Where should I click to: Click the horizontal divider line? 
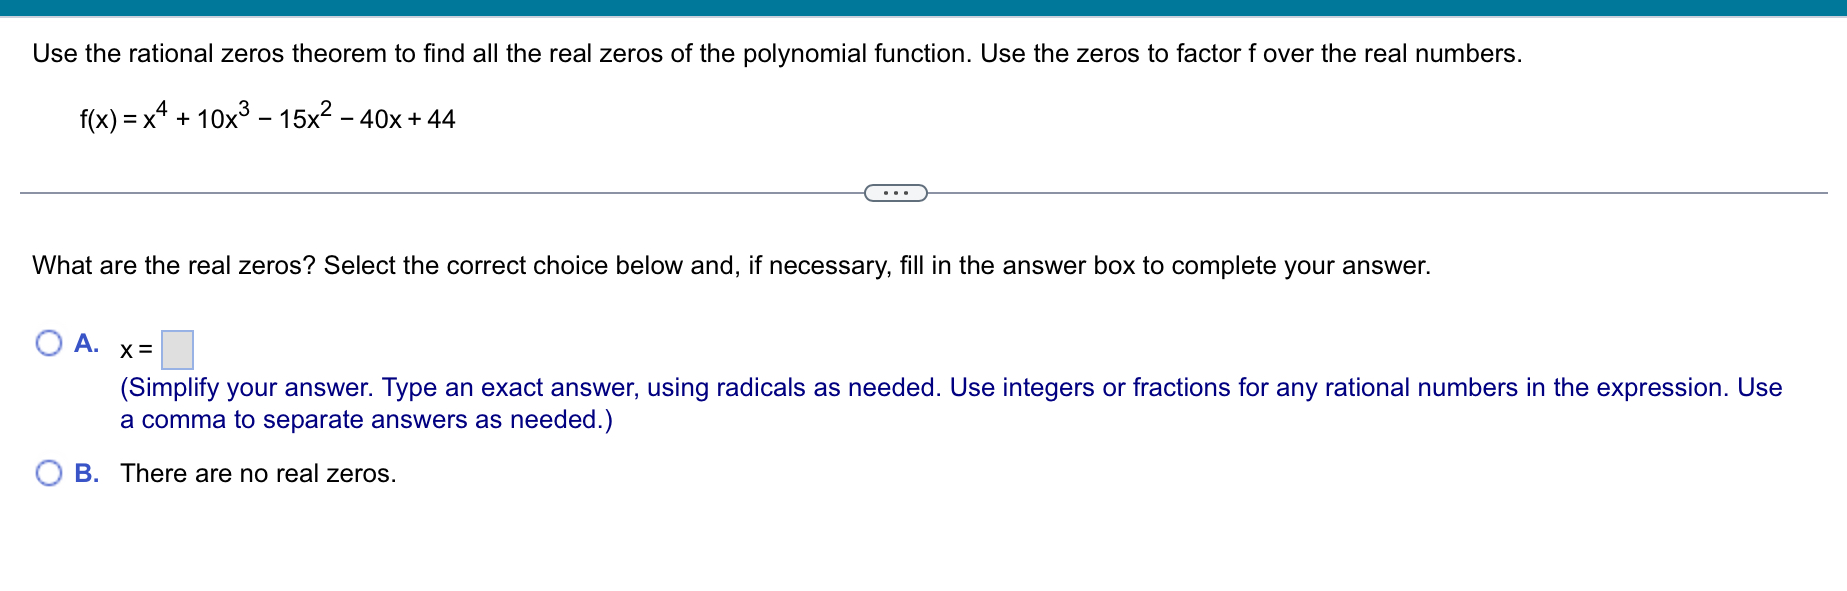(400, 190)
